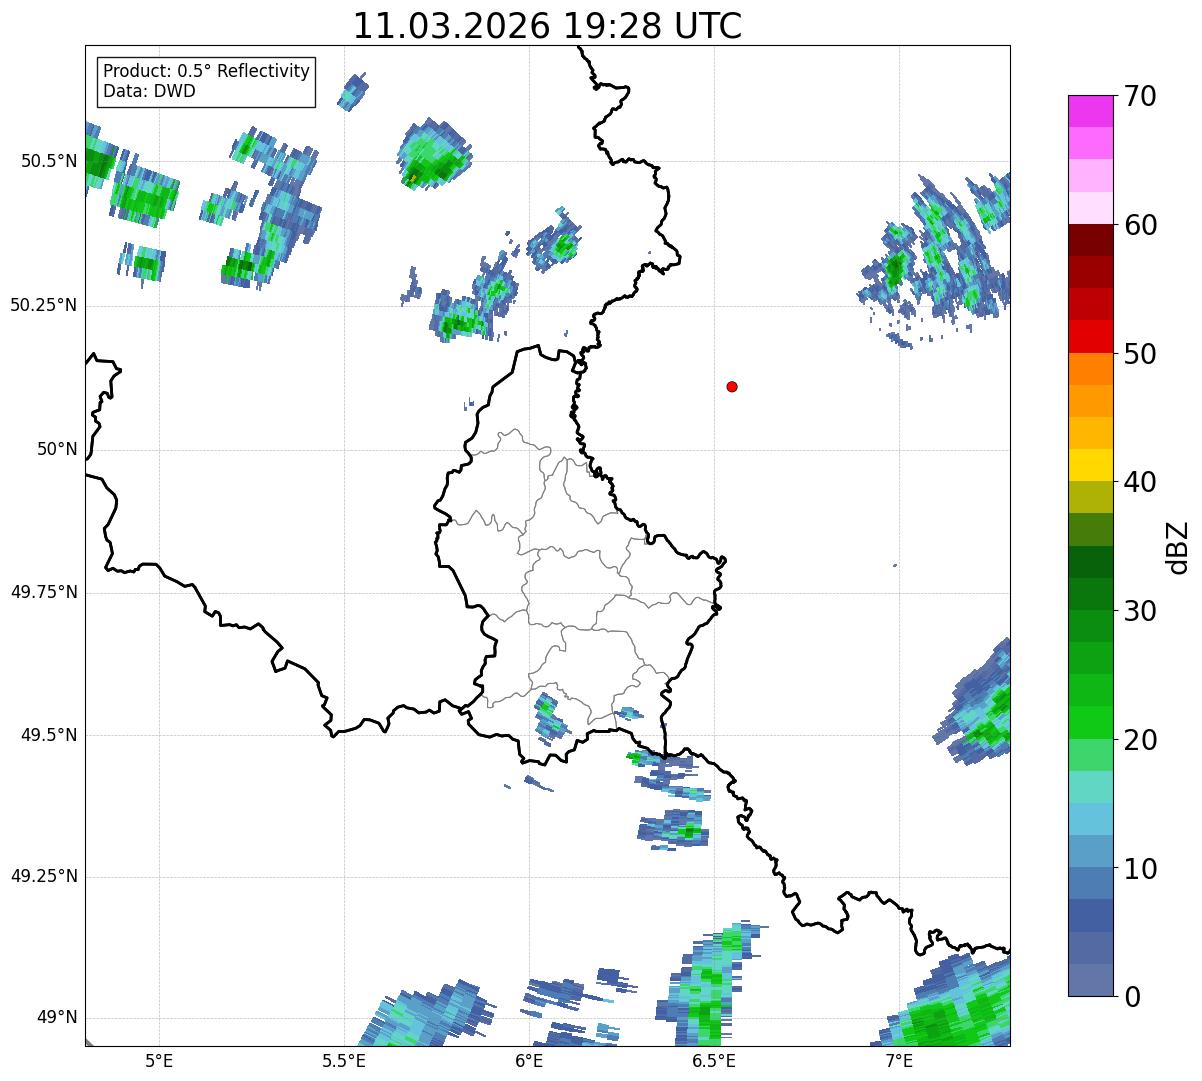Click the 49.75°N latitude label
The image size is (1202, 1081).
click(43, 592)
